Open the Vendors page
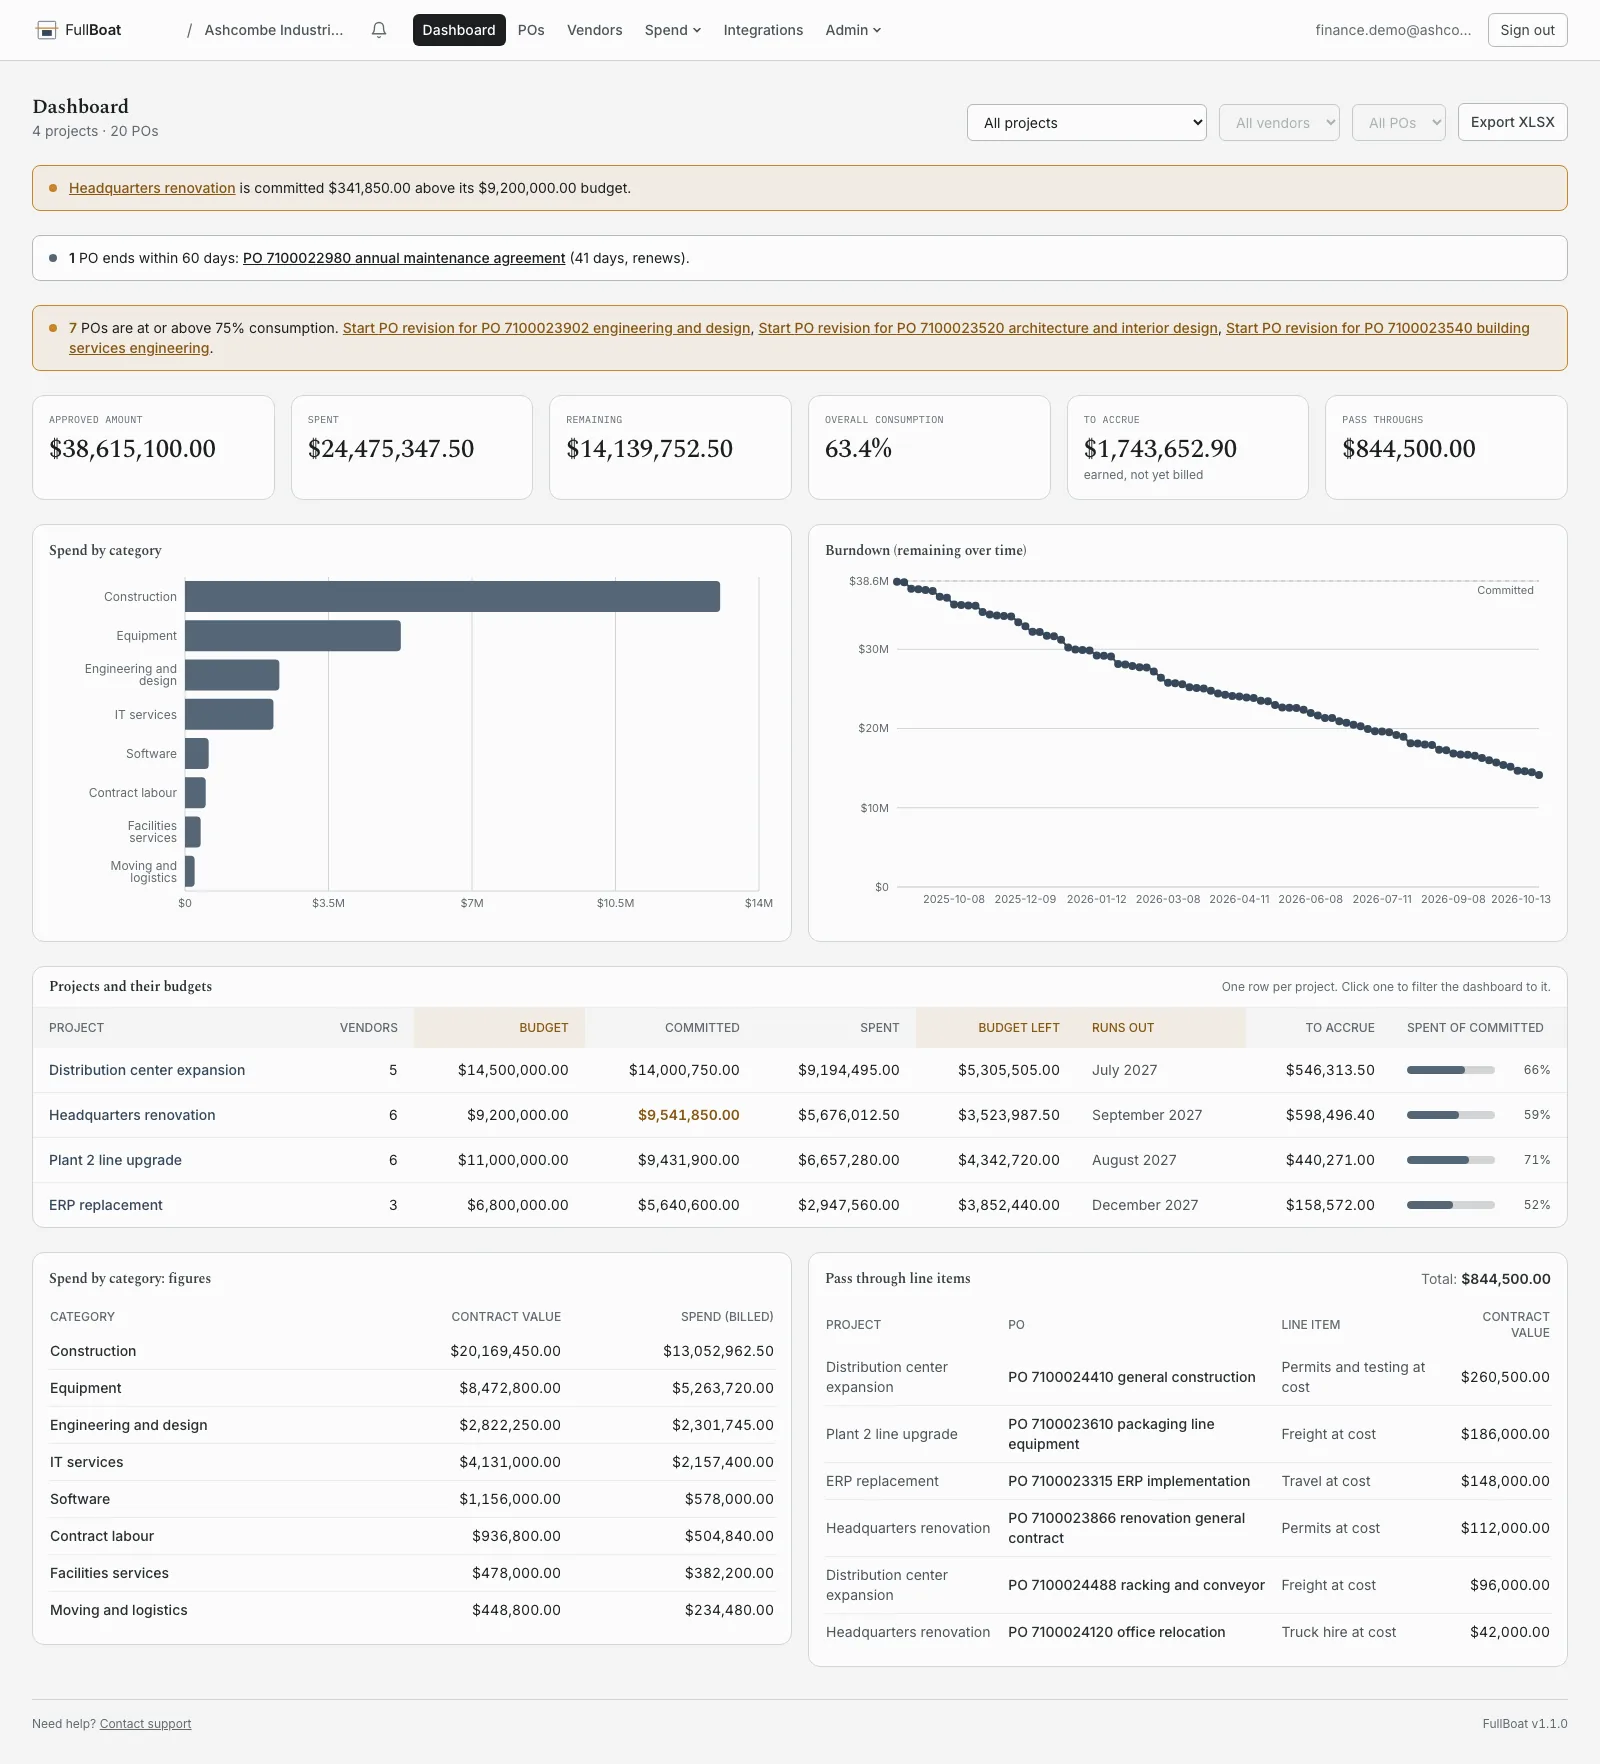The image size is (1600, 1764). point(594,30)
